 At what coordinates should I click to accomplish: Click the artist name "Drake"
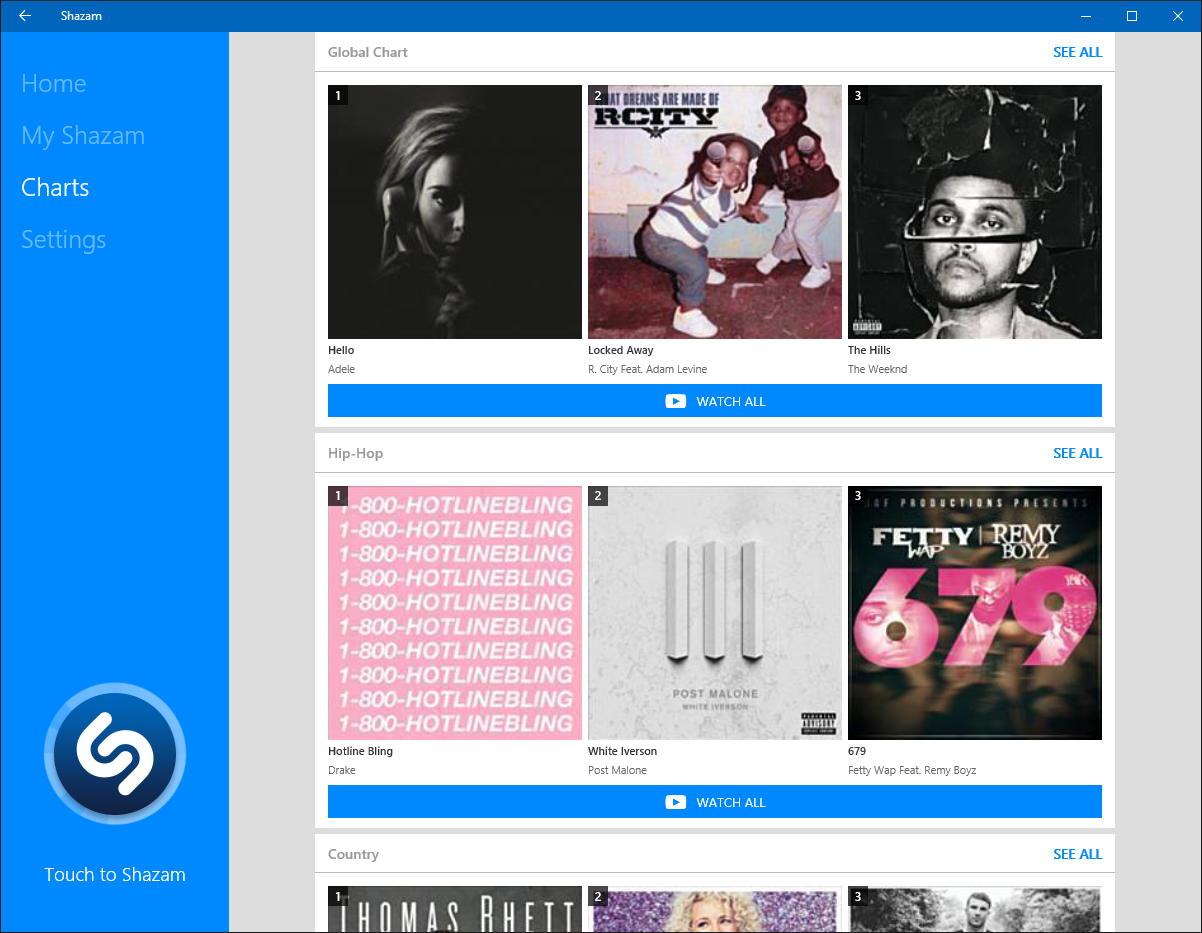coord(342,770)
